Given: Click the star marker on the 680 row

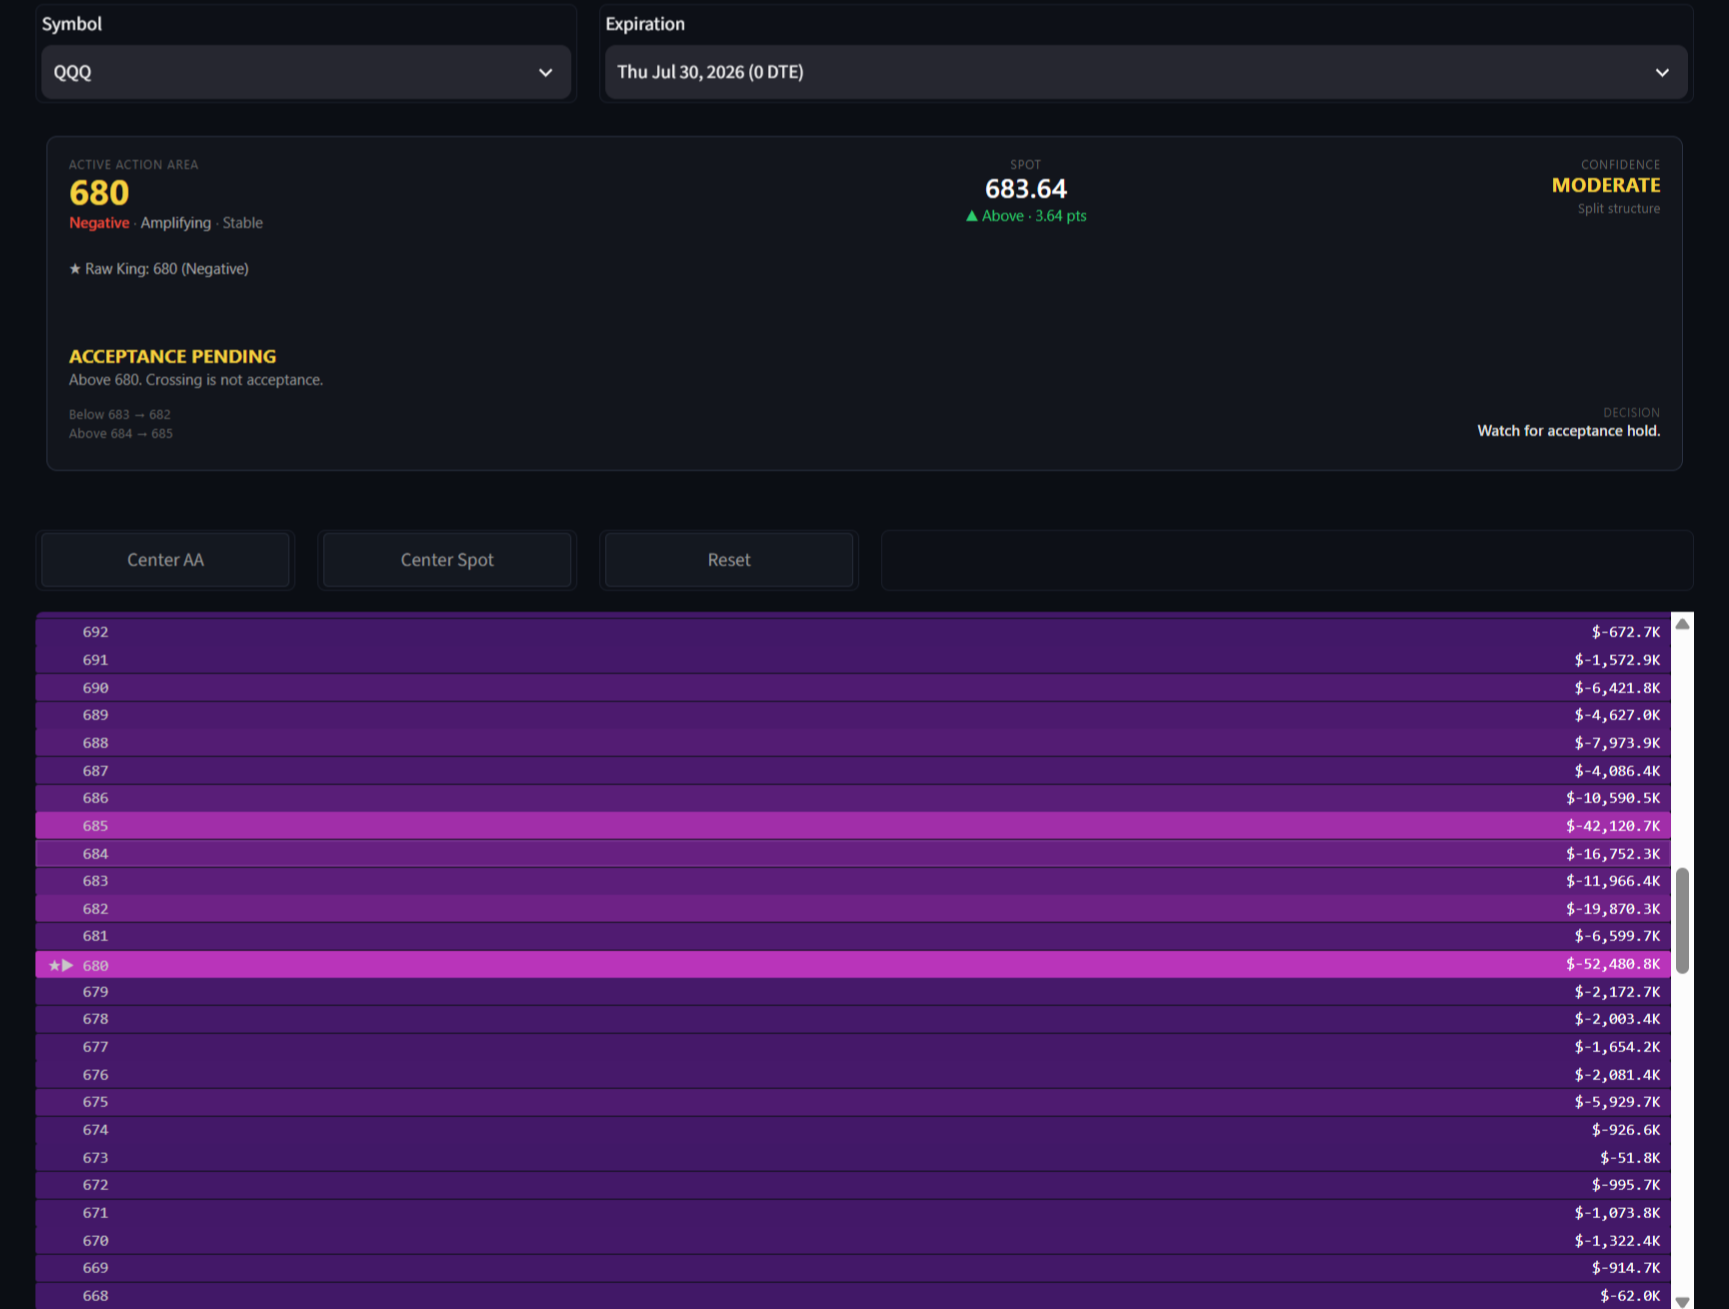Looking at the screenshot, I should [x=54, y=965].
